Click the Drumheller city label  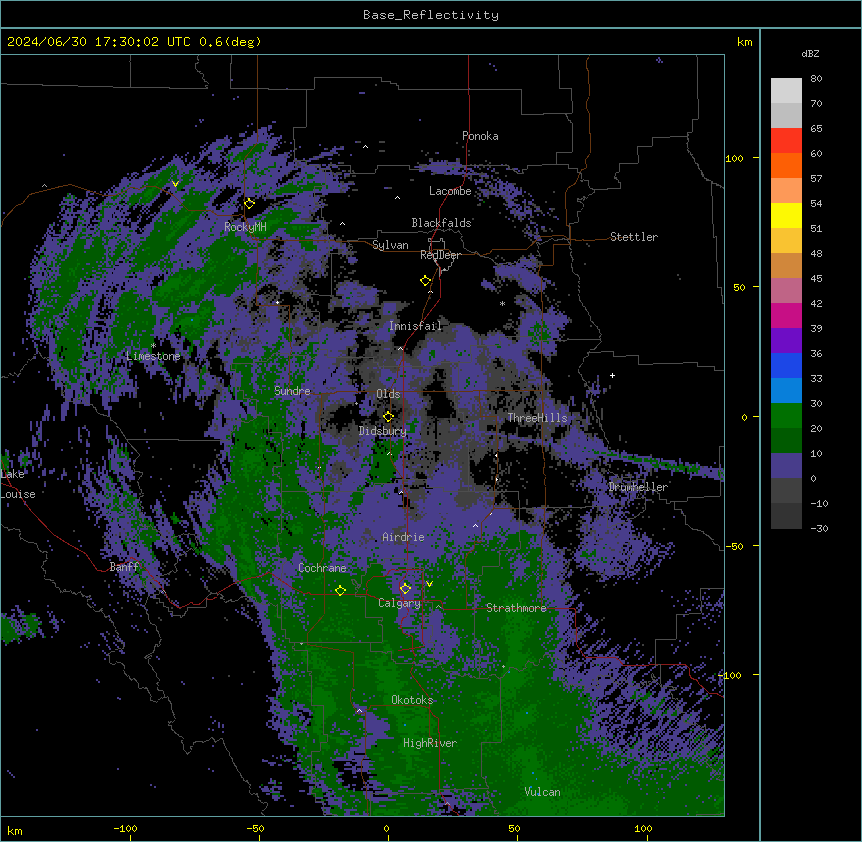point(638,487)
